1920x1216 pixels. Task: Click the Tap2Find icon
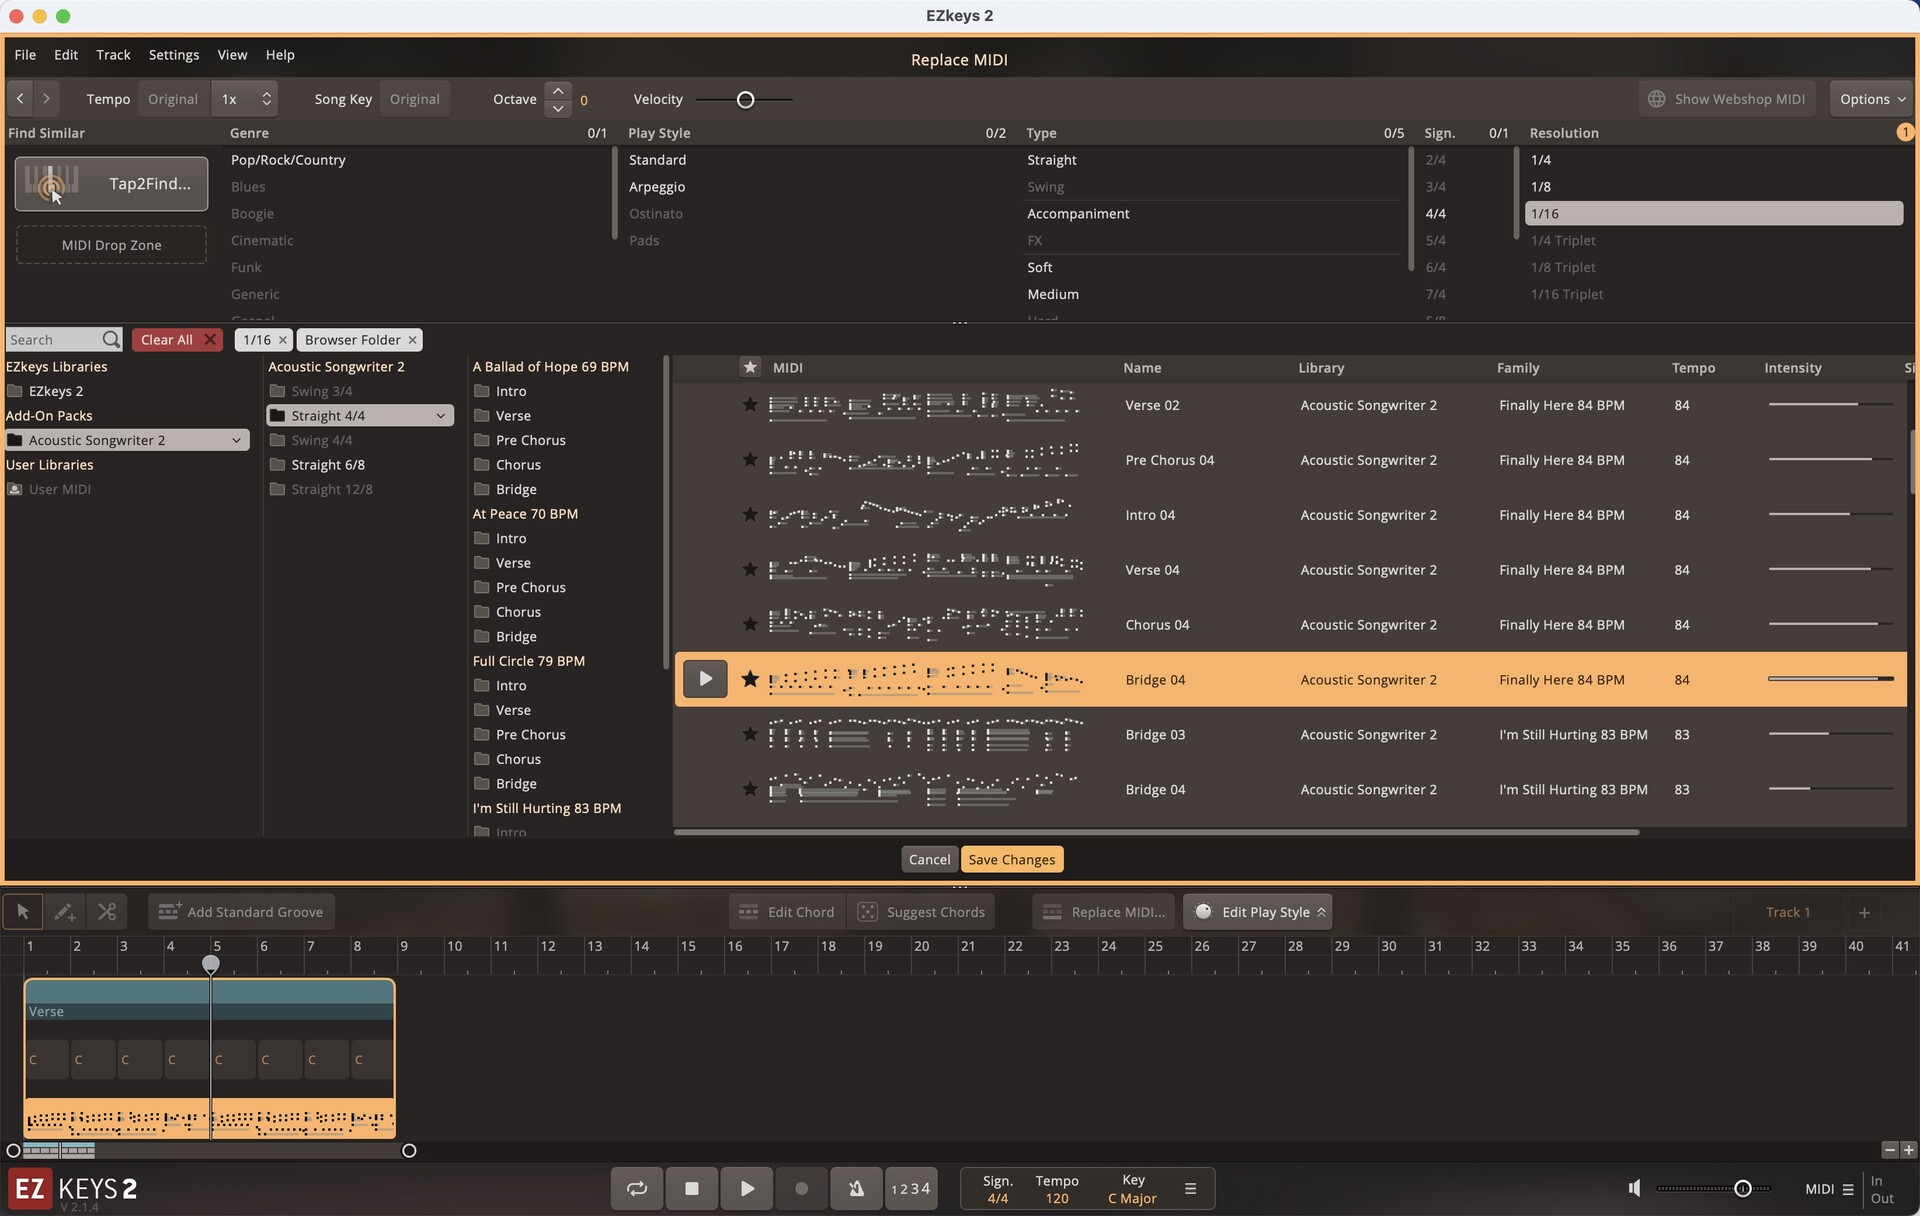[52, 184]
